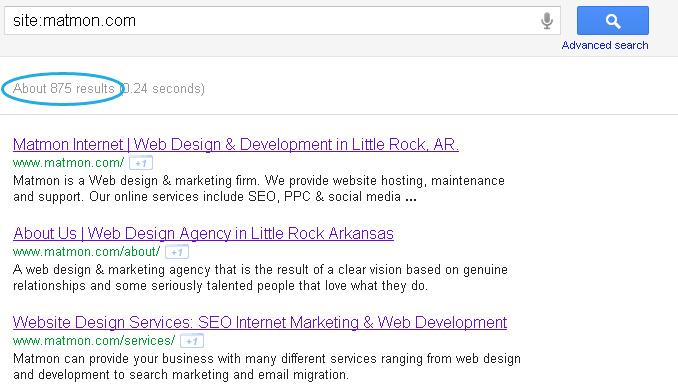Open About Us Web Design Agency result
Viewport: 678px width, 387px height.
tap(203, 233)
